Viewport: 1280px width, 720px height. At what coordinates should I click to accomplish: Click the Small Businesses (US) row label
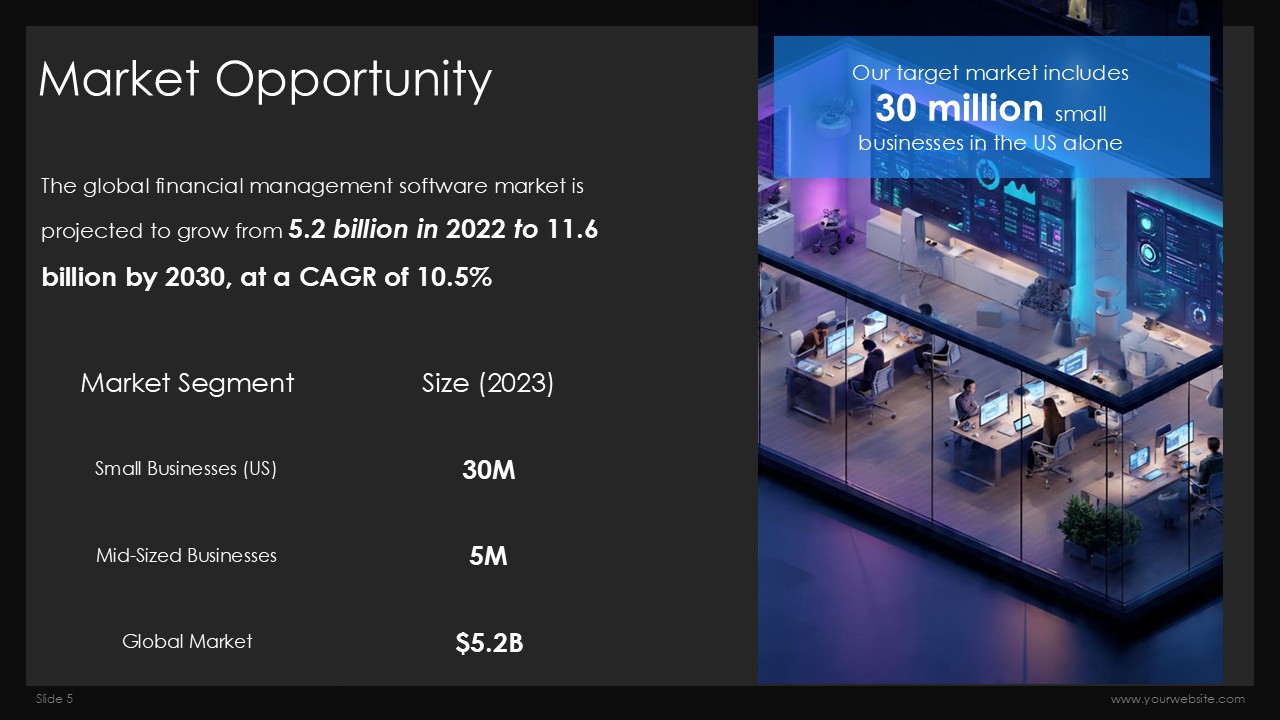coord(186,468)
